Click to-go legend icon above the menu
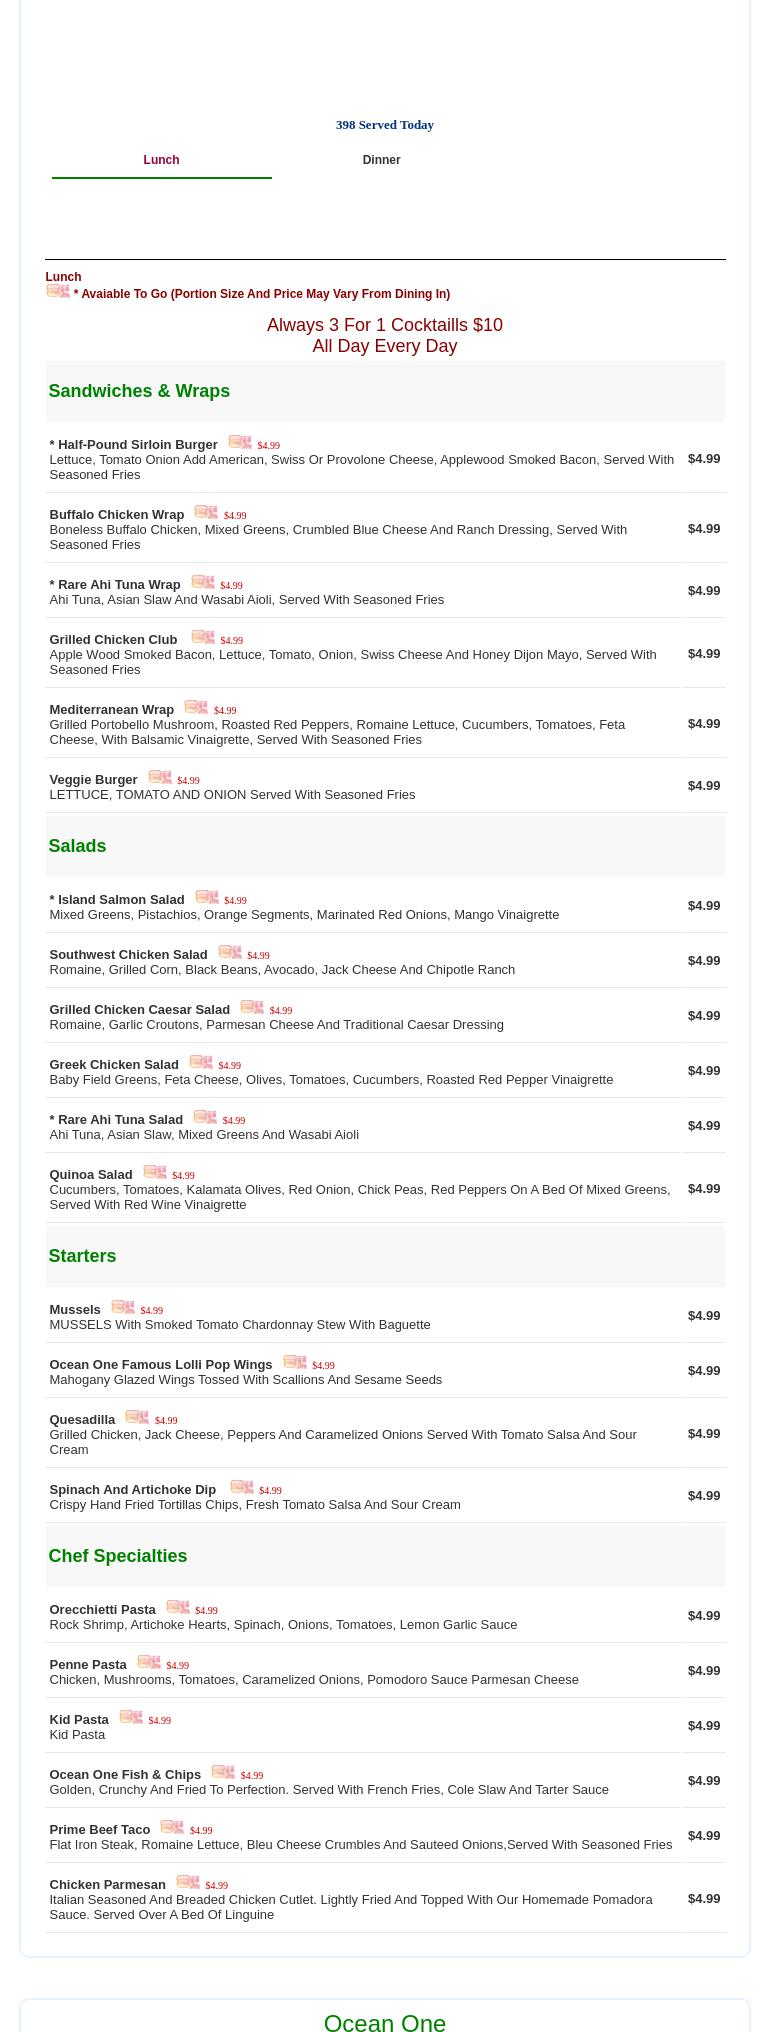The width and height of the screenshot is (770, 2032). (x=58, y=292)
